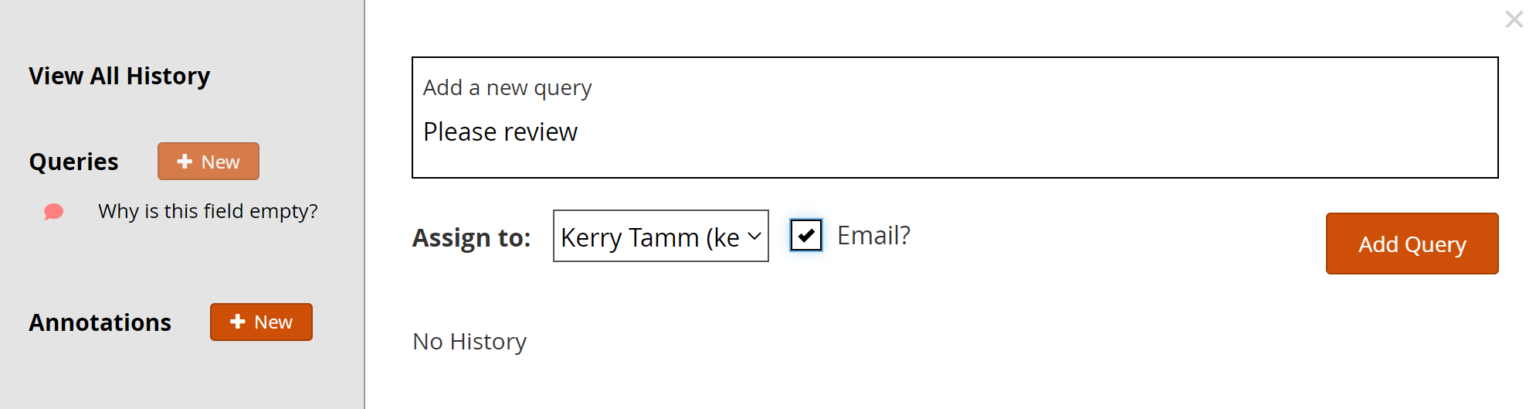Open the 'Why is this field empty?' query
1536x409 pixels.
(x=207, y=211)
